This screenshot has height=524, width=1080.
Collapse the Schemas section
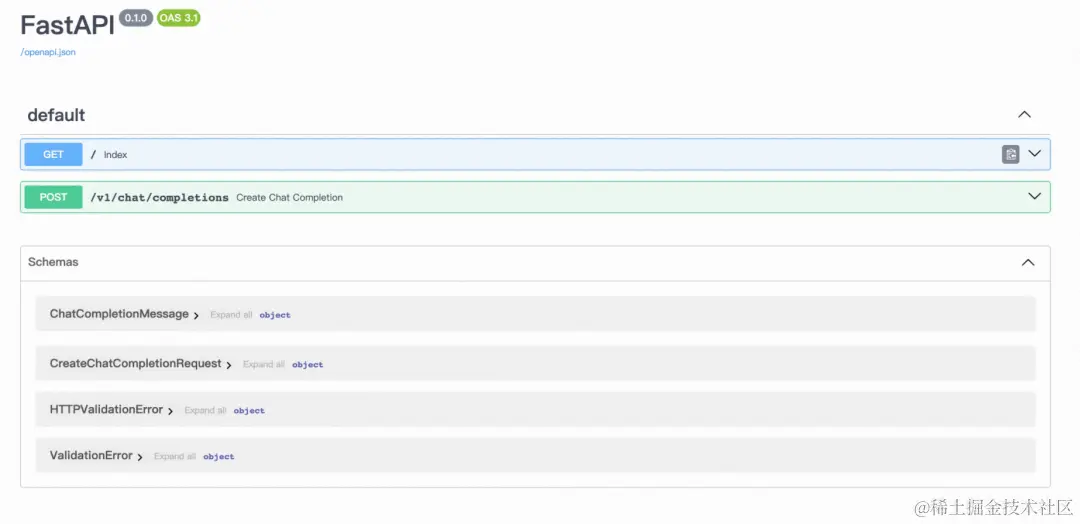point(1028,262)
